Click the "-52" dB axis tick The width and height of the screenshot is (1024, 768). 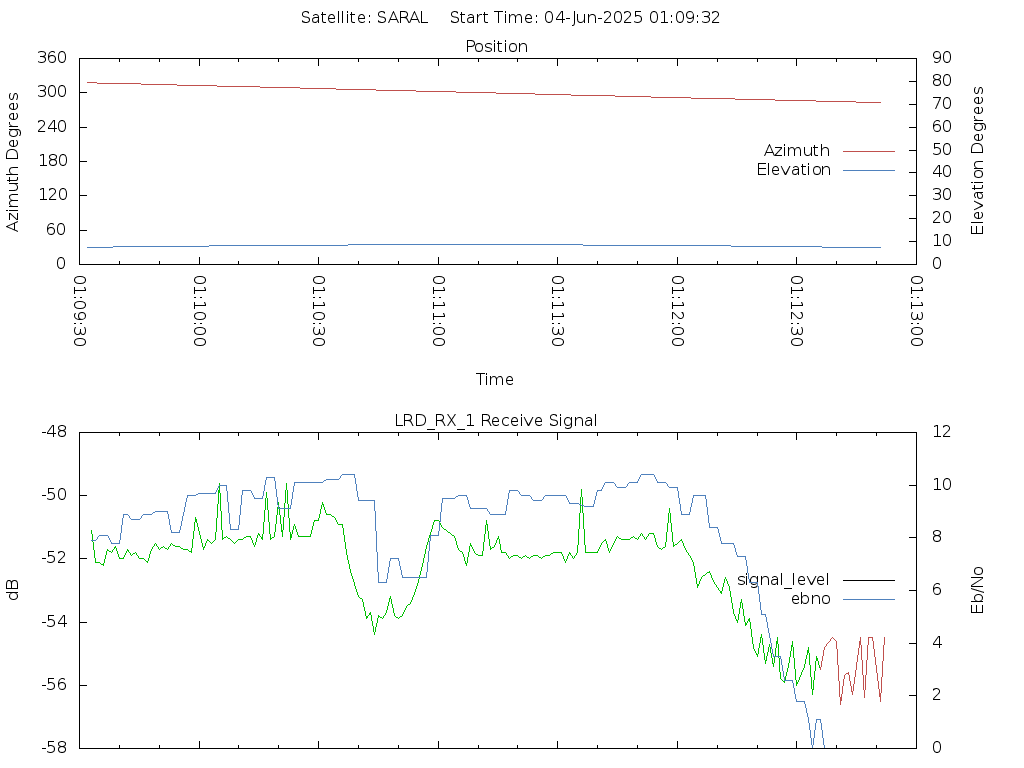coord(54,558)
